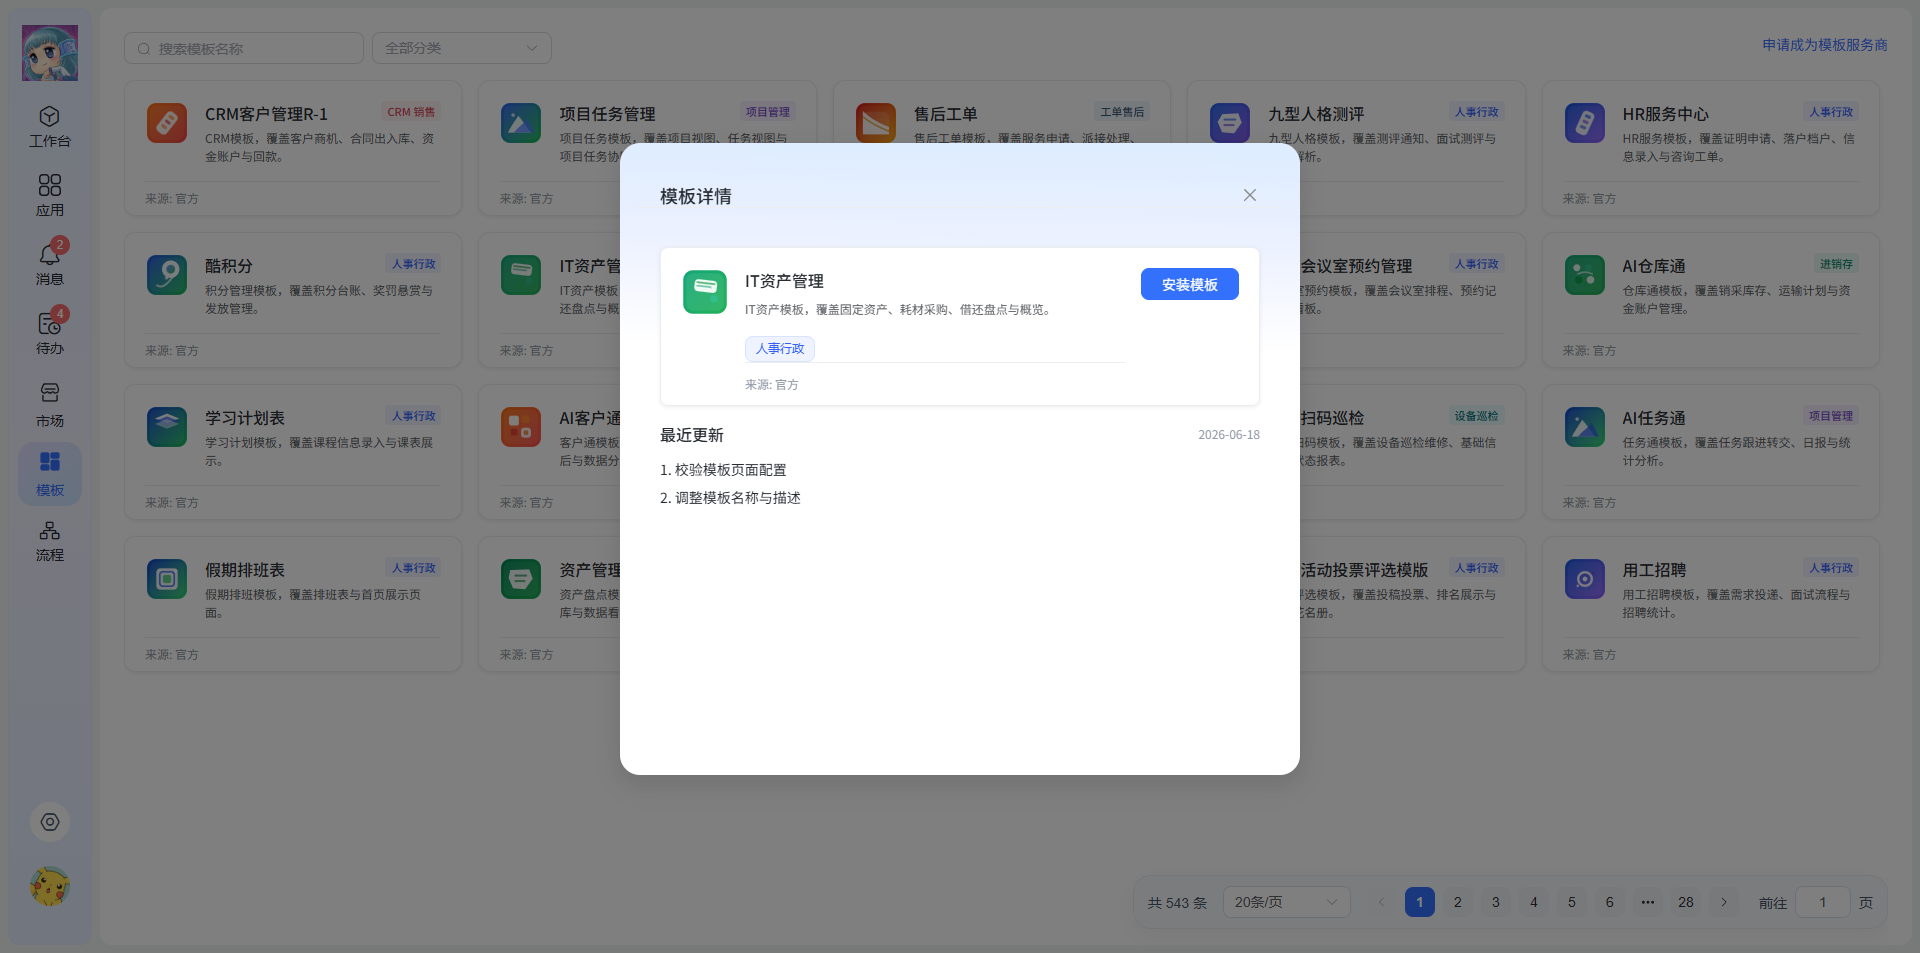Open the CRM客户管理R-1 card title
Viewport: 1920px width, 953px height.
[266, 114]
